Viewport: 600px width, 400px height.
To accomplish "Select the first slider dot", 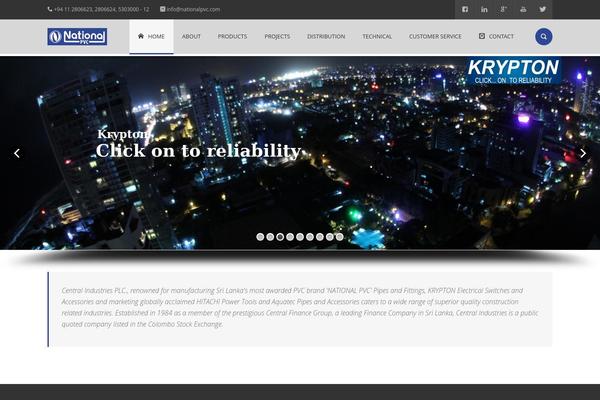I will click(x=260, y=237).
